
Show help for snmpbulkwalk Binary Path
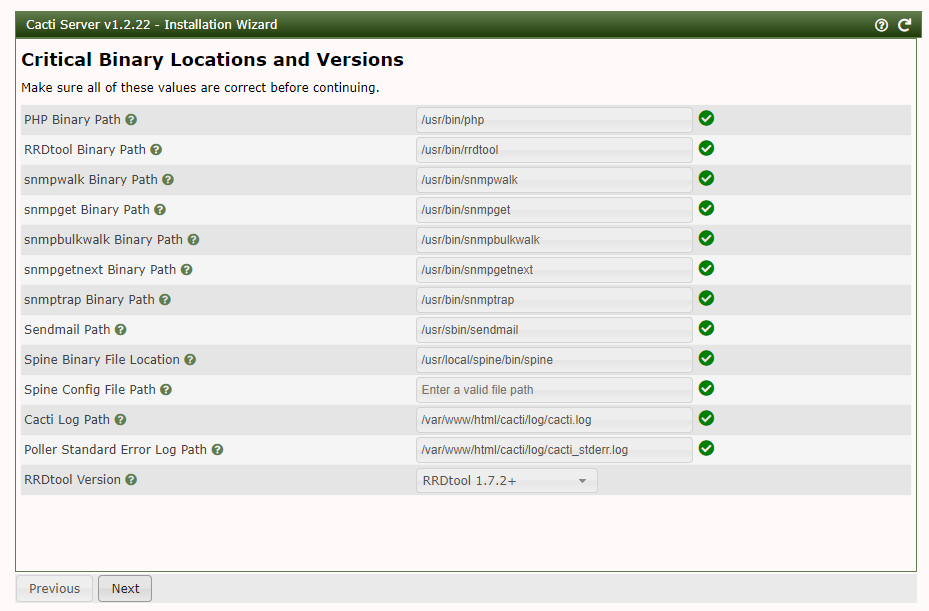(193, 240)
